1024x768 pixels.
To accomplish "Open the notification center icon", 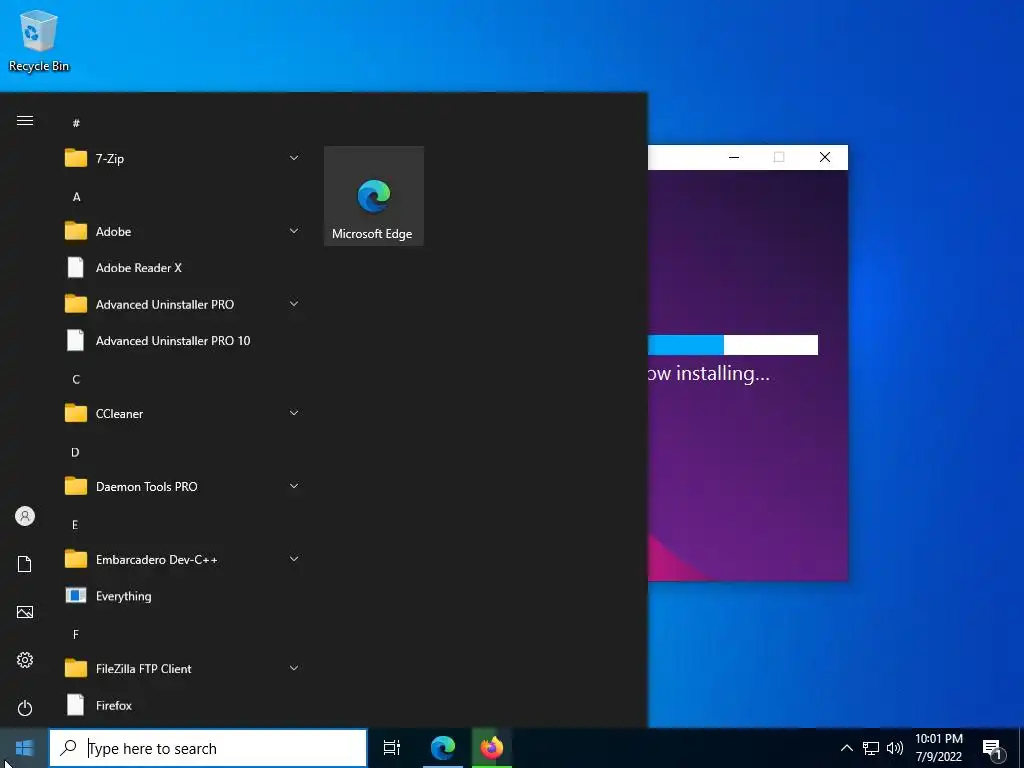I will click(993, 749).
